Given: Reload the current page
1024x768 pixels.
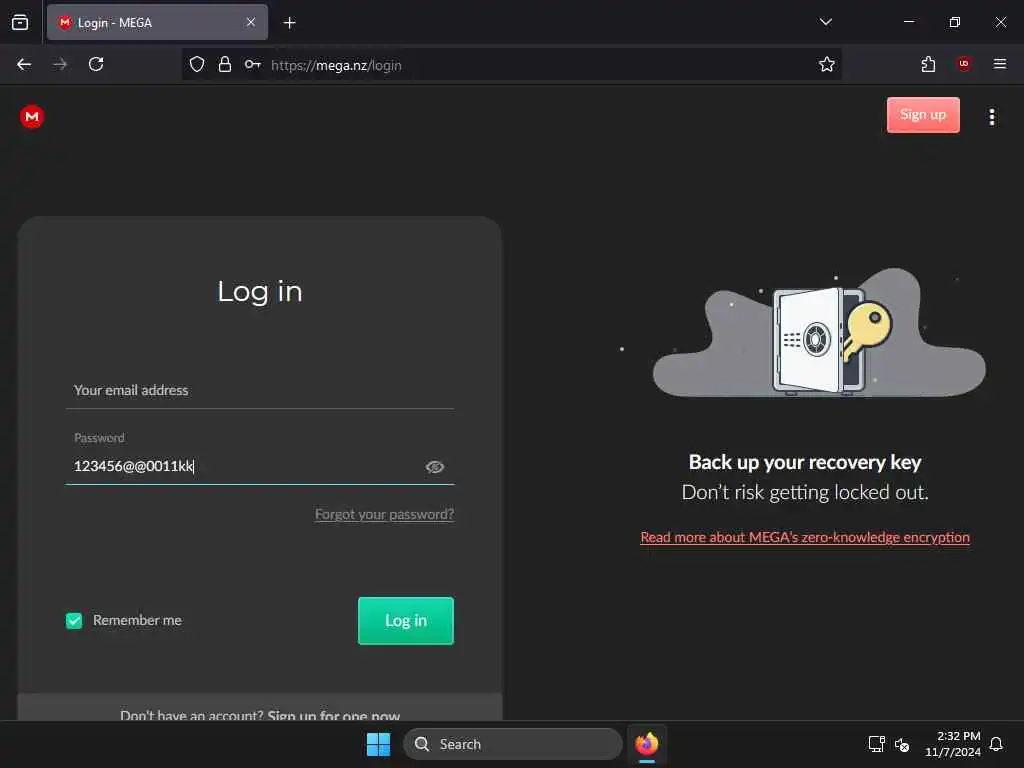Looking at the screenshot, I should [96, 64].
